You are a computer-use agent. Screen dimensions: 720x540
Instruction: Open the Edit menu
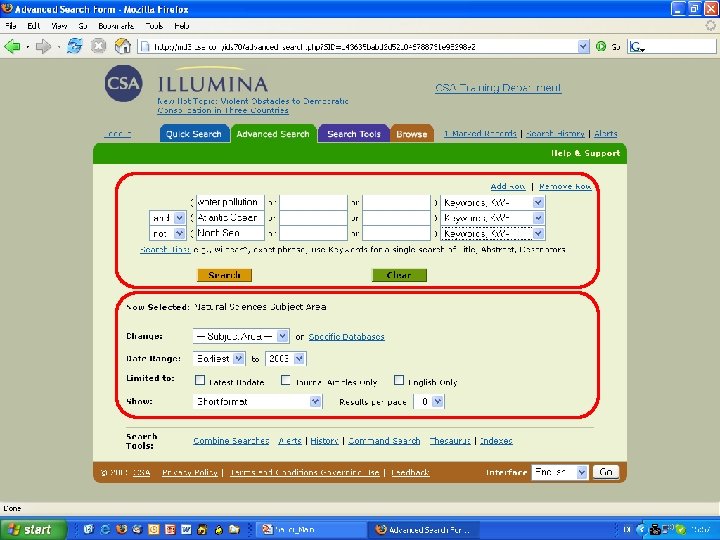pos(33,26)
